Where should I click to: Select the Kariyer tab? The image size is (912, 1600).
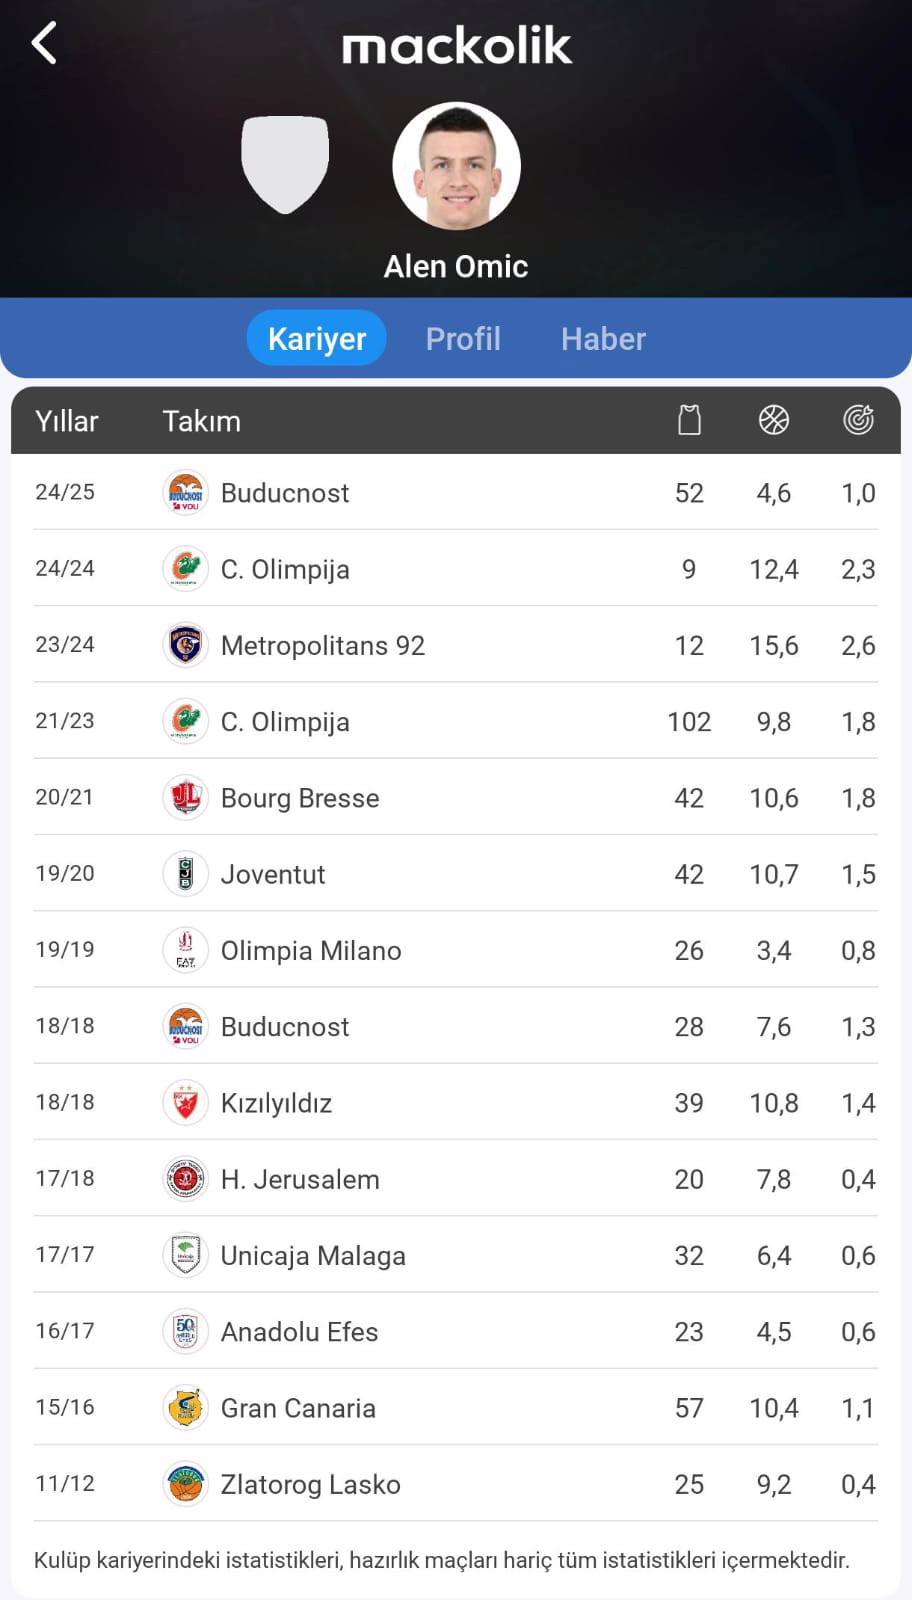[317, 339]
